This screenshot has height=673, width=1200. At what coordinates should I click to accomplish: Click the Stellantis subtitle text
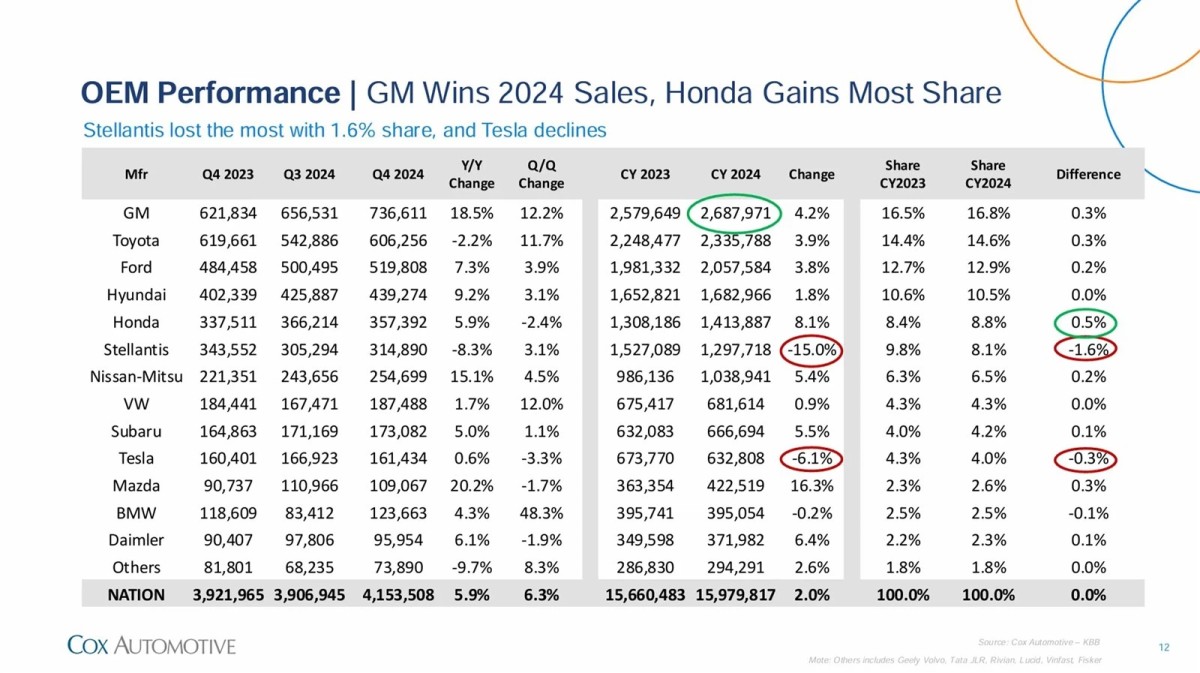click(344, 130)
